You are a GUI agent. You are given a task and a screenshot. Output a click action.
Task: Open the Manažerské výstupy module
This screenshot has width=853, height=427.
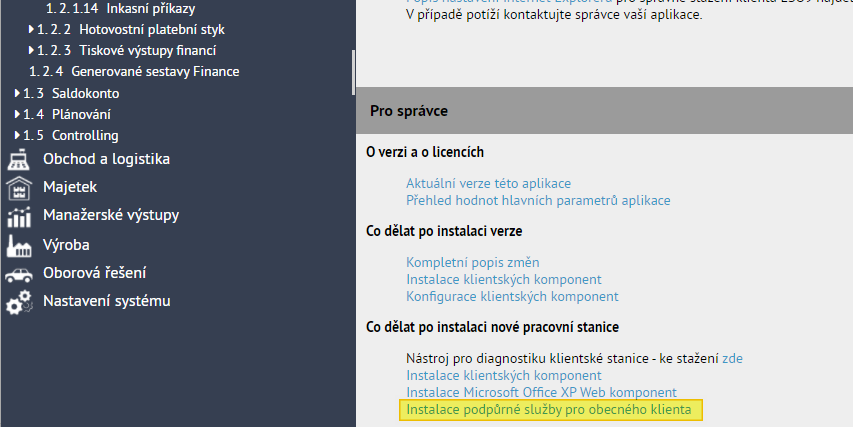(x=111, y=215)
